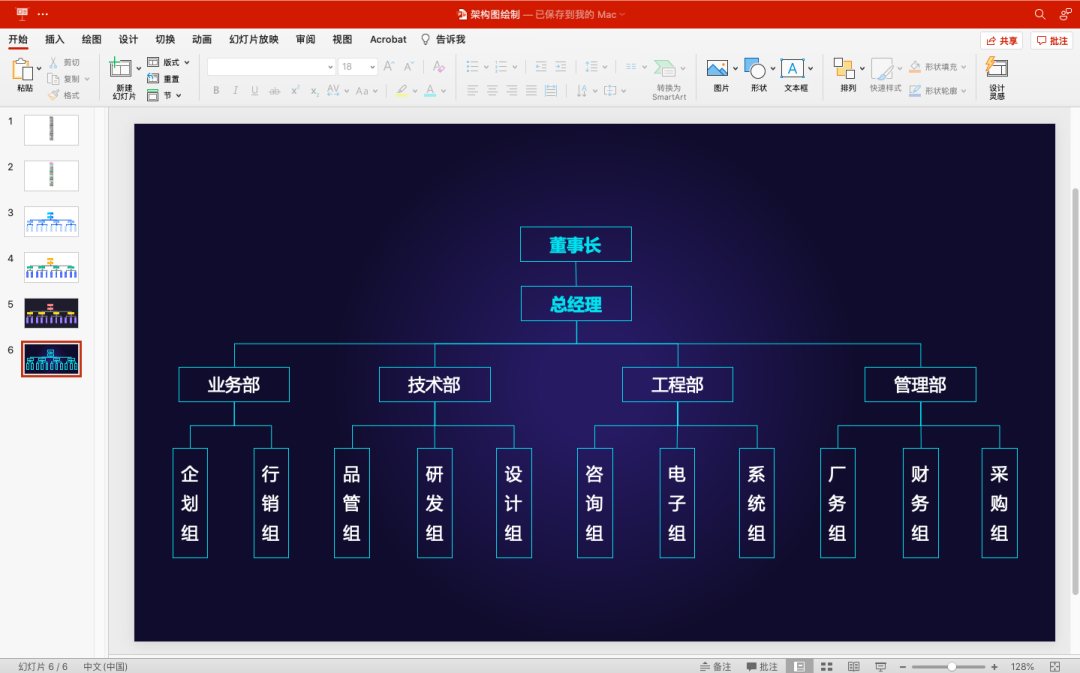Open Design Ideas (设计灵感) icon
The height and width of the screenshot is (673, 1080).
coord(997,68)
